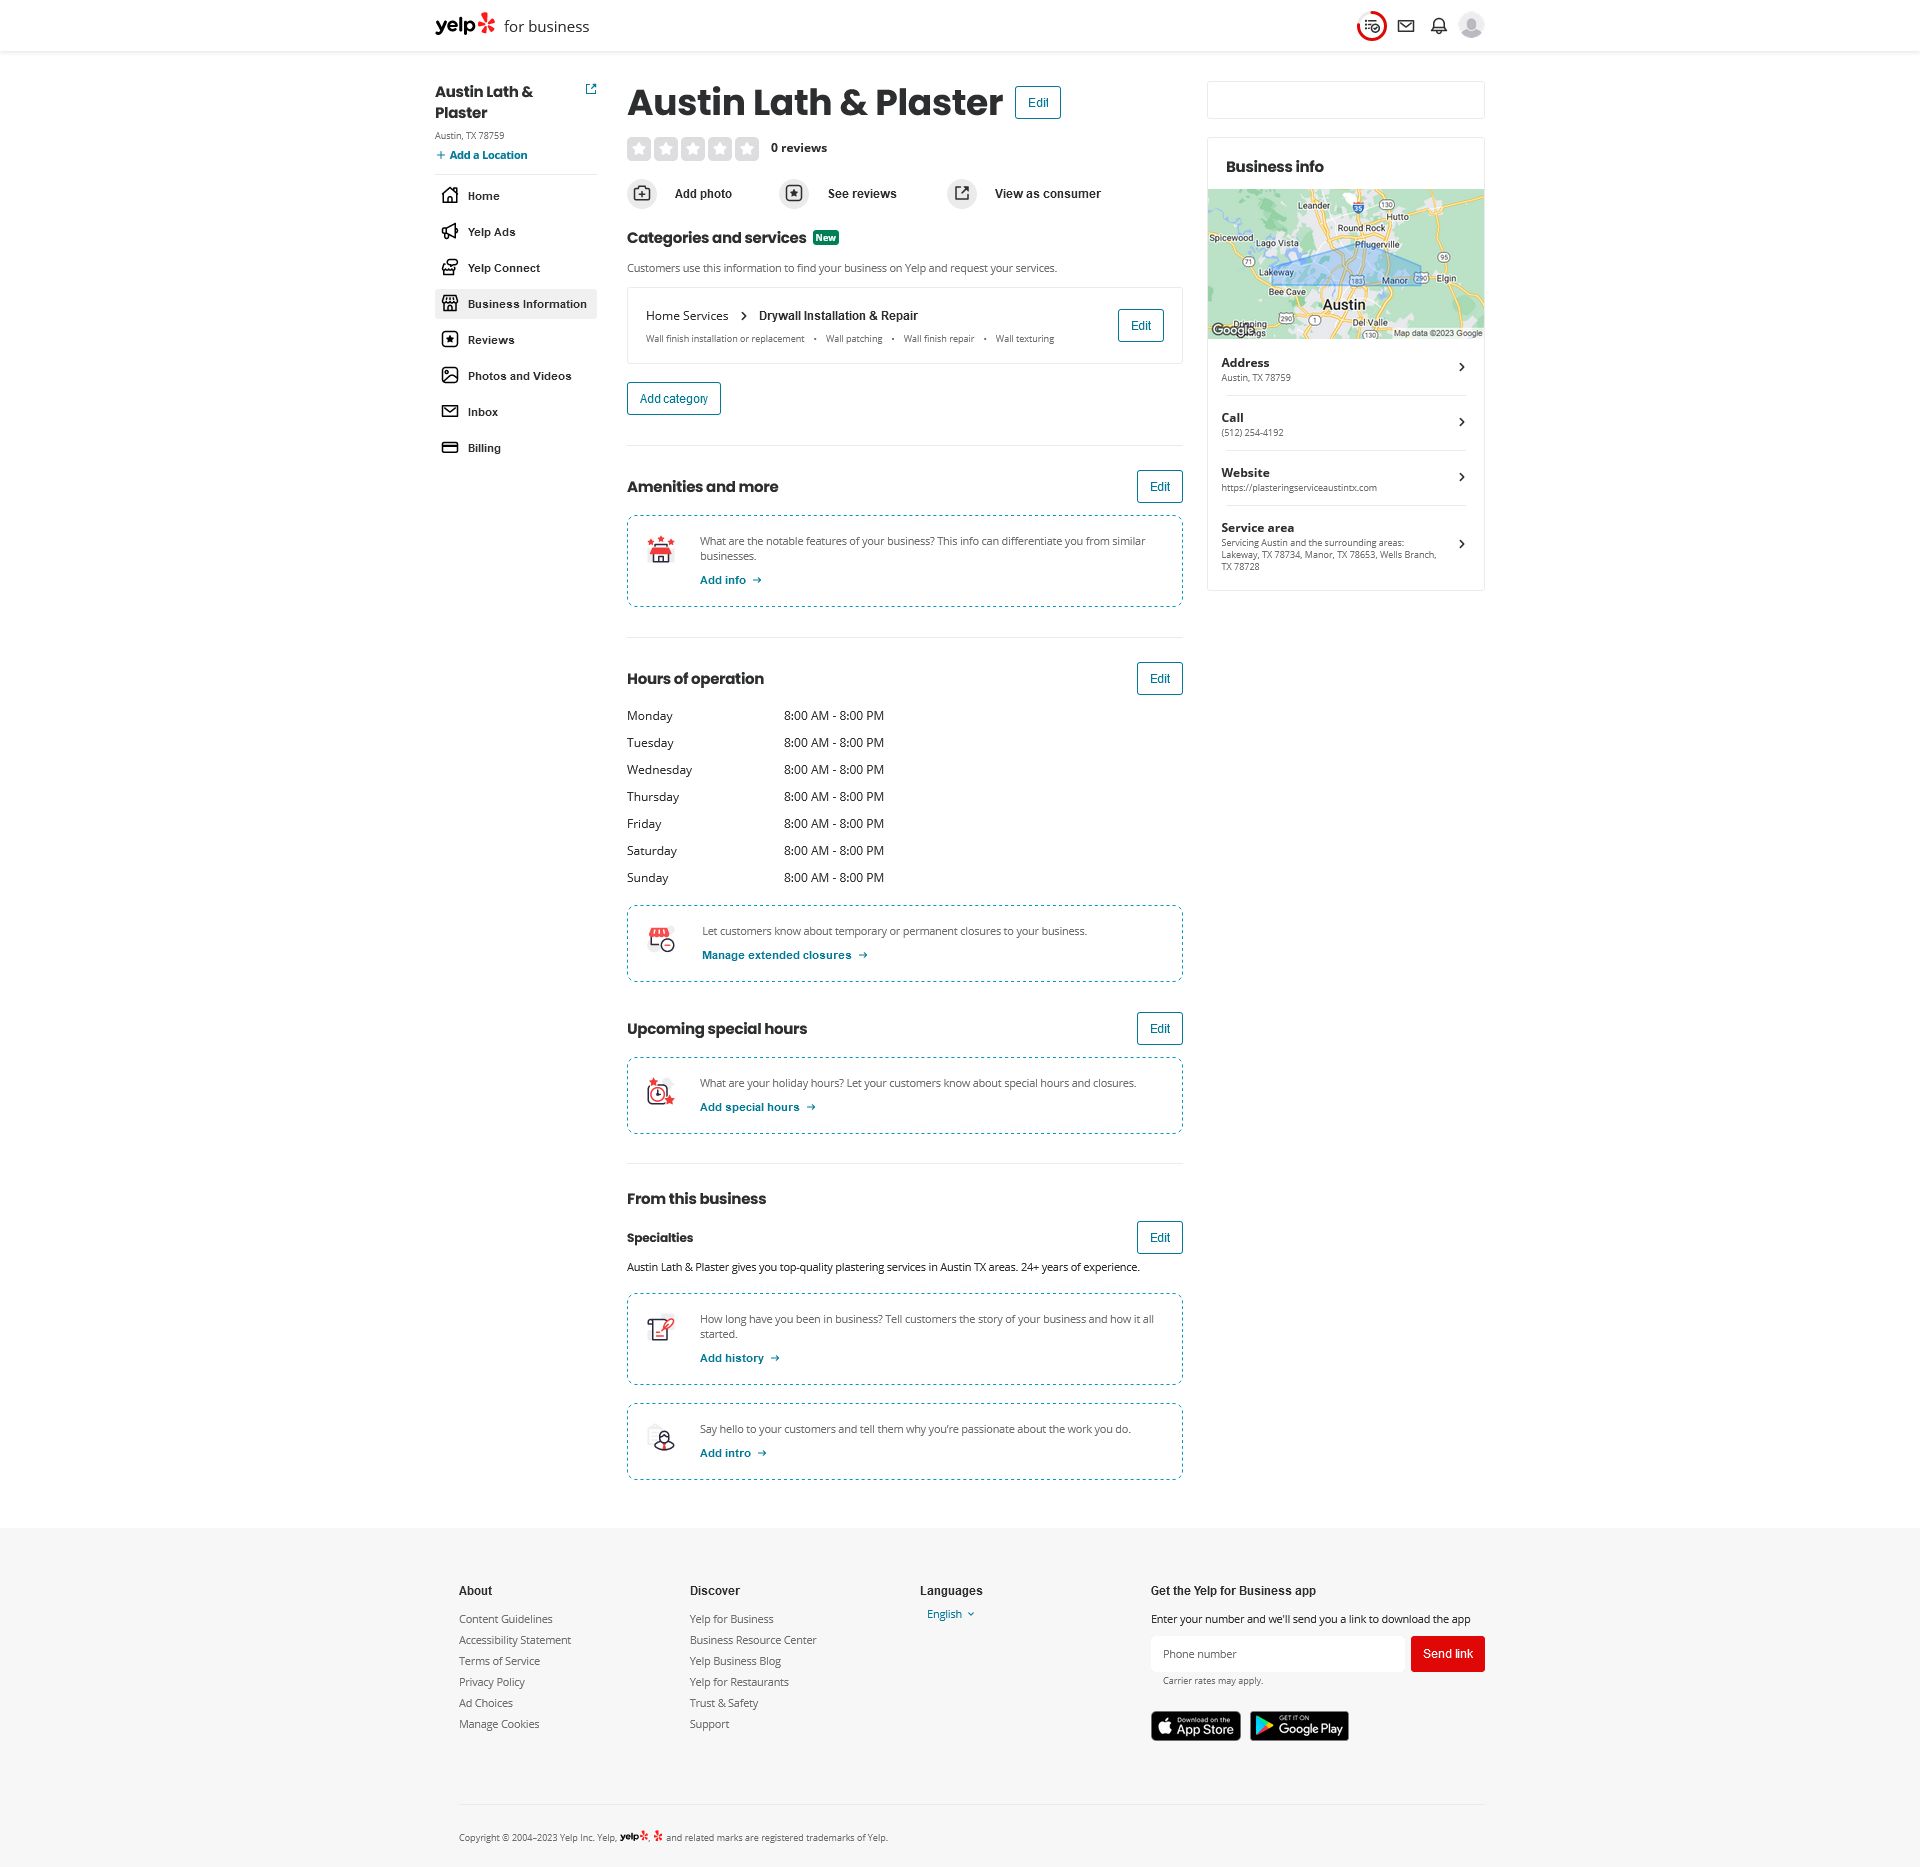The image size is (1920, 1867).
Task: Click the notifications bell icon
Action: click(1438, 26)
